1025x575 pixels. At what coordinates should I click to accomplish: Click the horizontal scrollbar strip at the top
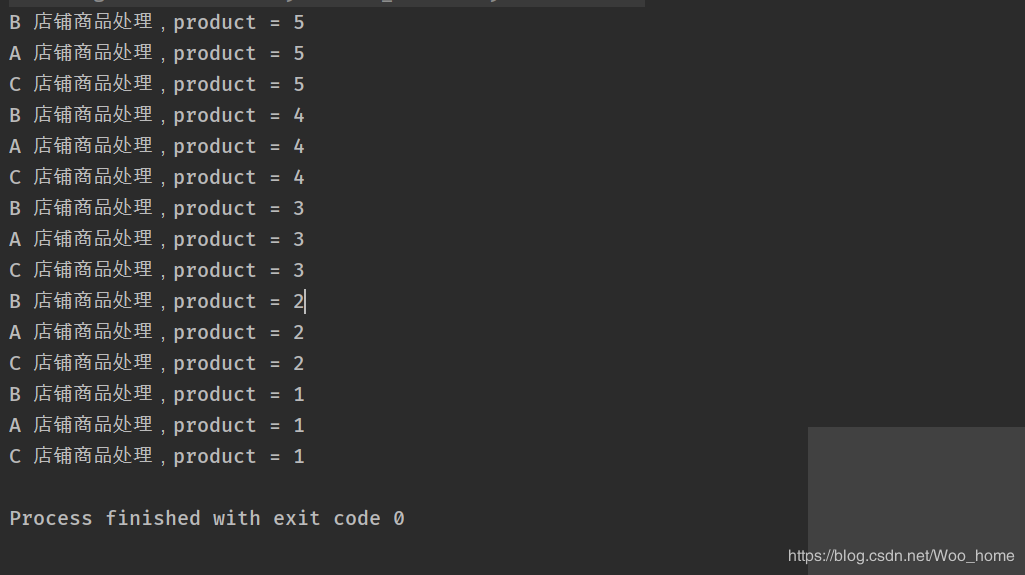(322, 3)
